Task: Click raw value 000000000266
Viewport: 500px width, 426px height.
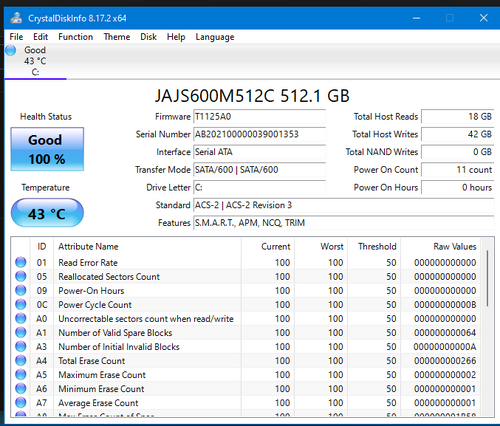Action: pos(445,361)
